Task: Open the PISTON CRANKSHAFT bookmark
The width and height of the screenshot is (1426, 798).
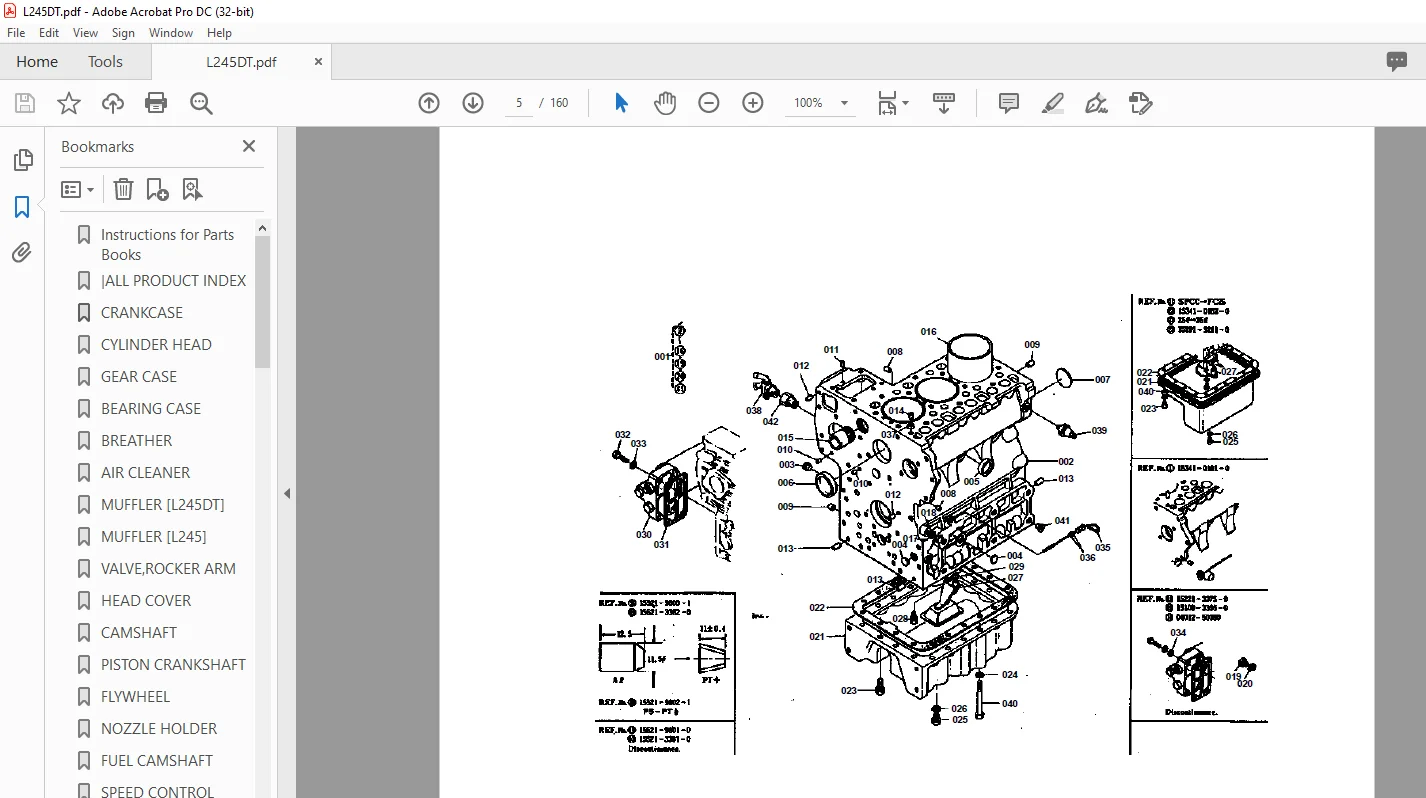Action: coord(173,665)
